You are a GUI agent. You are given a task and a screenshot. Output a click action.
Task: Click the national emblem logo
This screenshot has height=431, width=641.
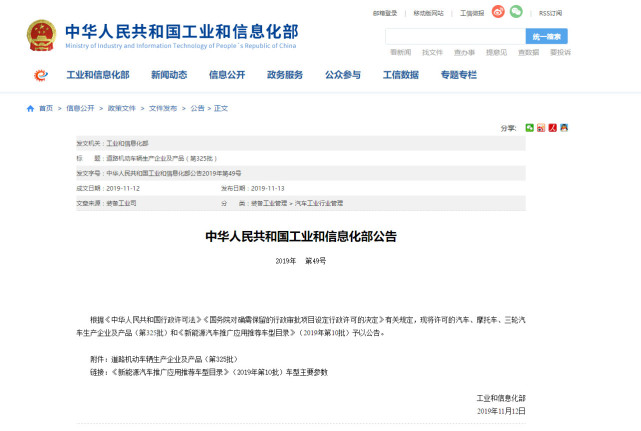(41, 35)
